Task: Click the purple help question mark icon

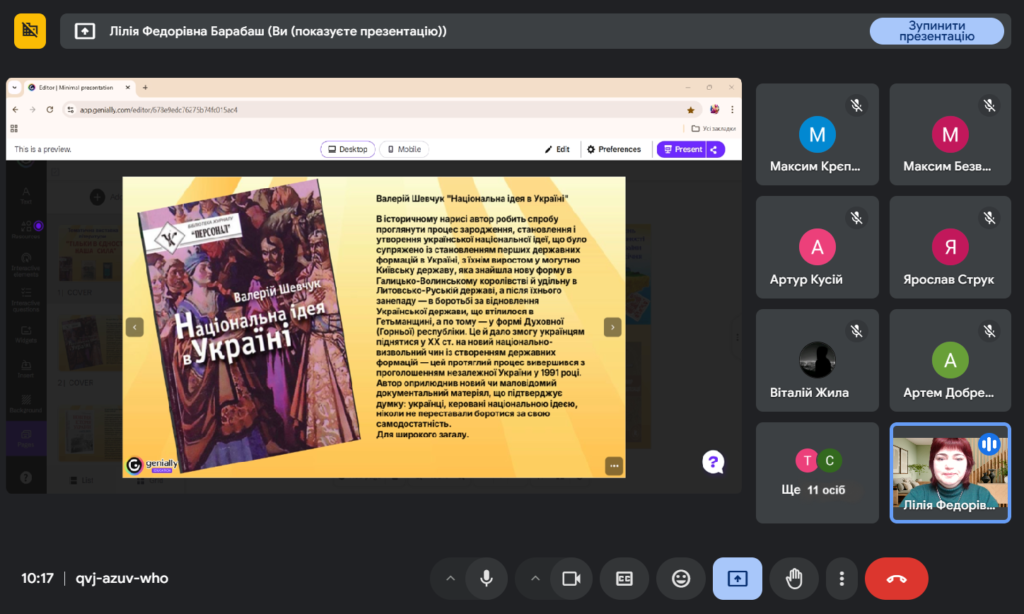Action: coord(712,461)
